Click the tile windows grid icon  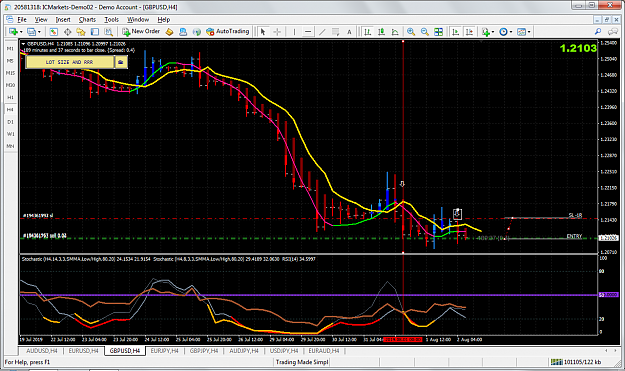[x=438, y=32]
